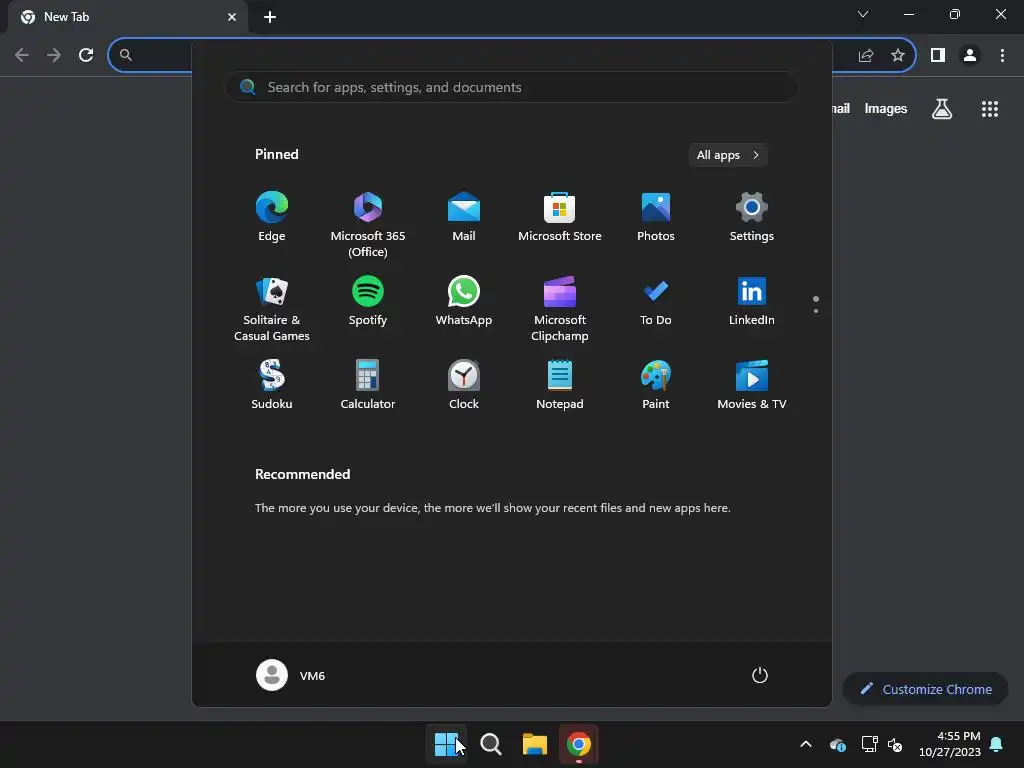1024x768 pixels.
Task: Launch the Clock app
Action: 464,385
